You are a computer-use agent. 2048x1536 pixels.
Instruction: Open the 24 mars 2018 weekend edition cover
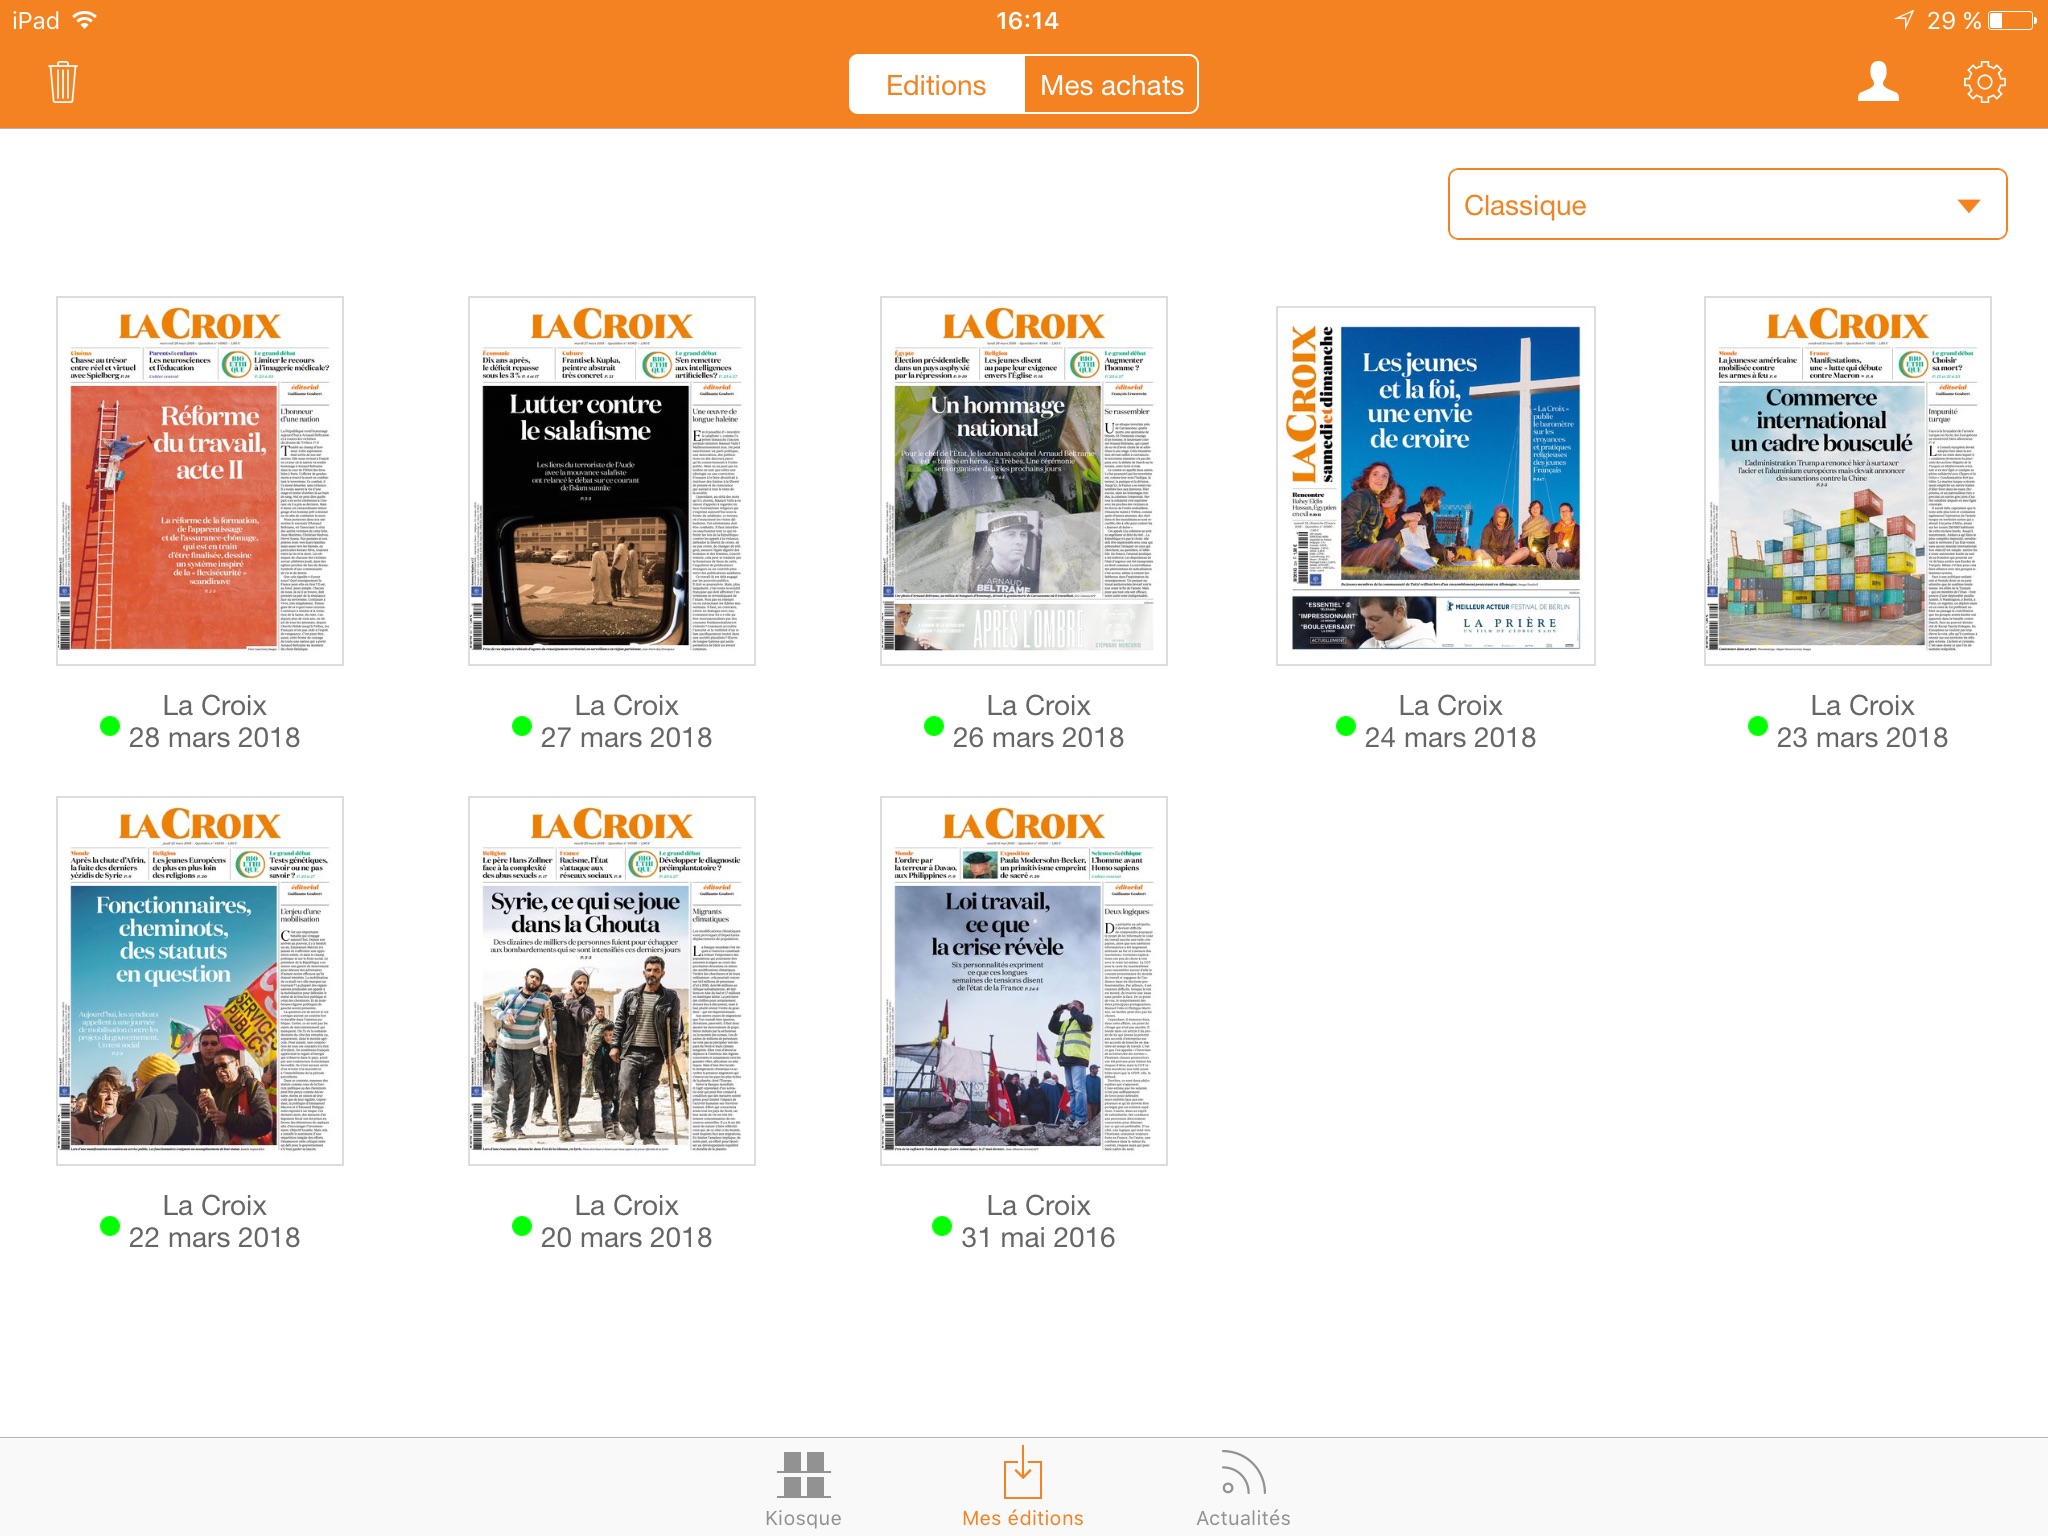pyautogui.click(x=1435, y=486)
